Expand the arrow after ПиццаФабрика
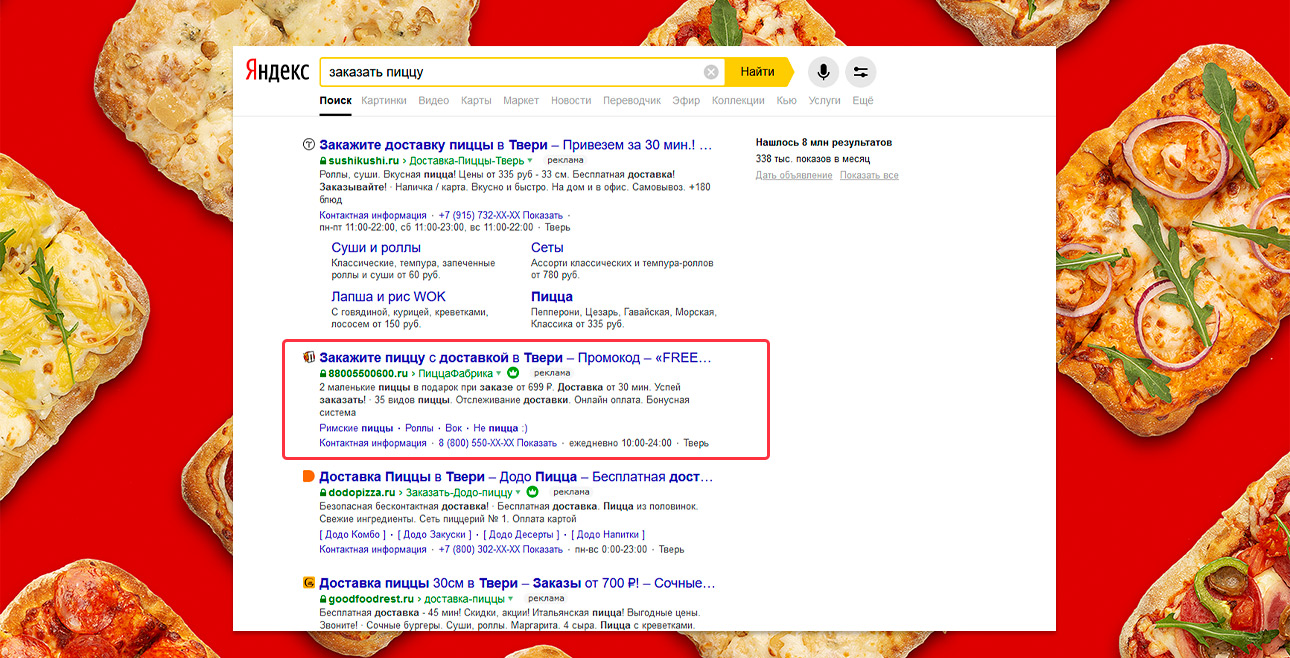The width and height of the screenshot is (1290, 658). [499, 373]
